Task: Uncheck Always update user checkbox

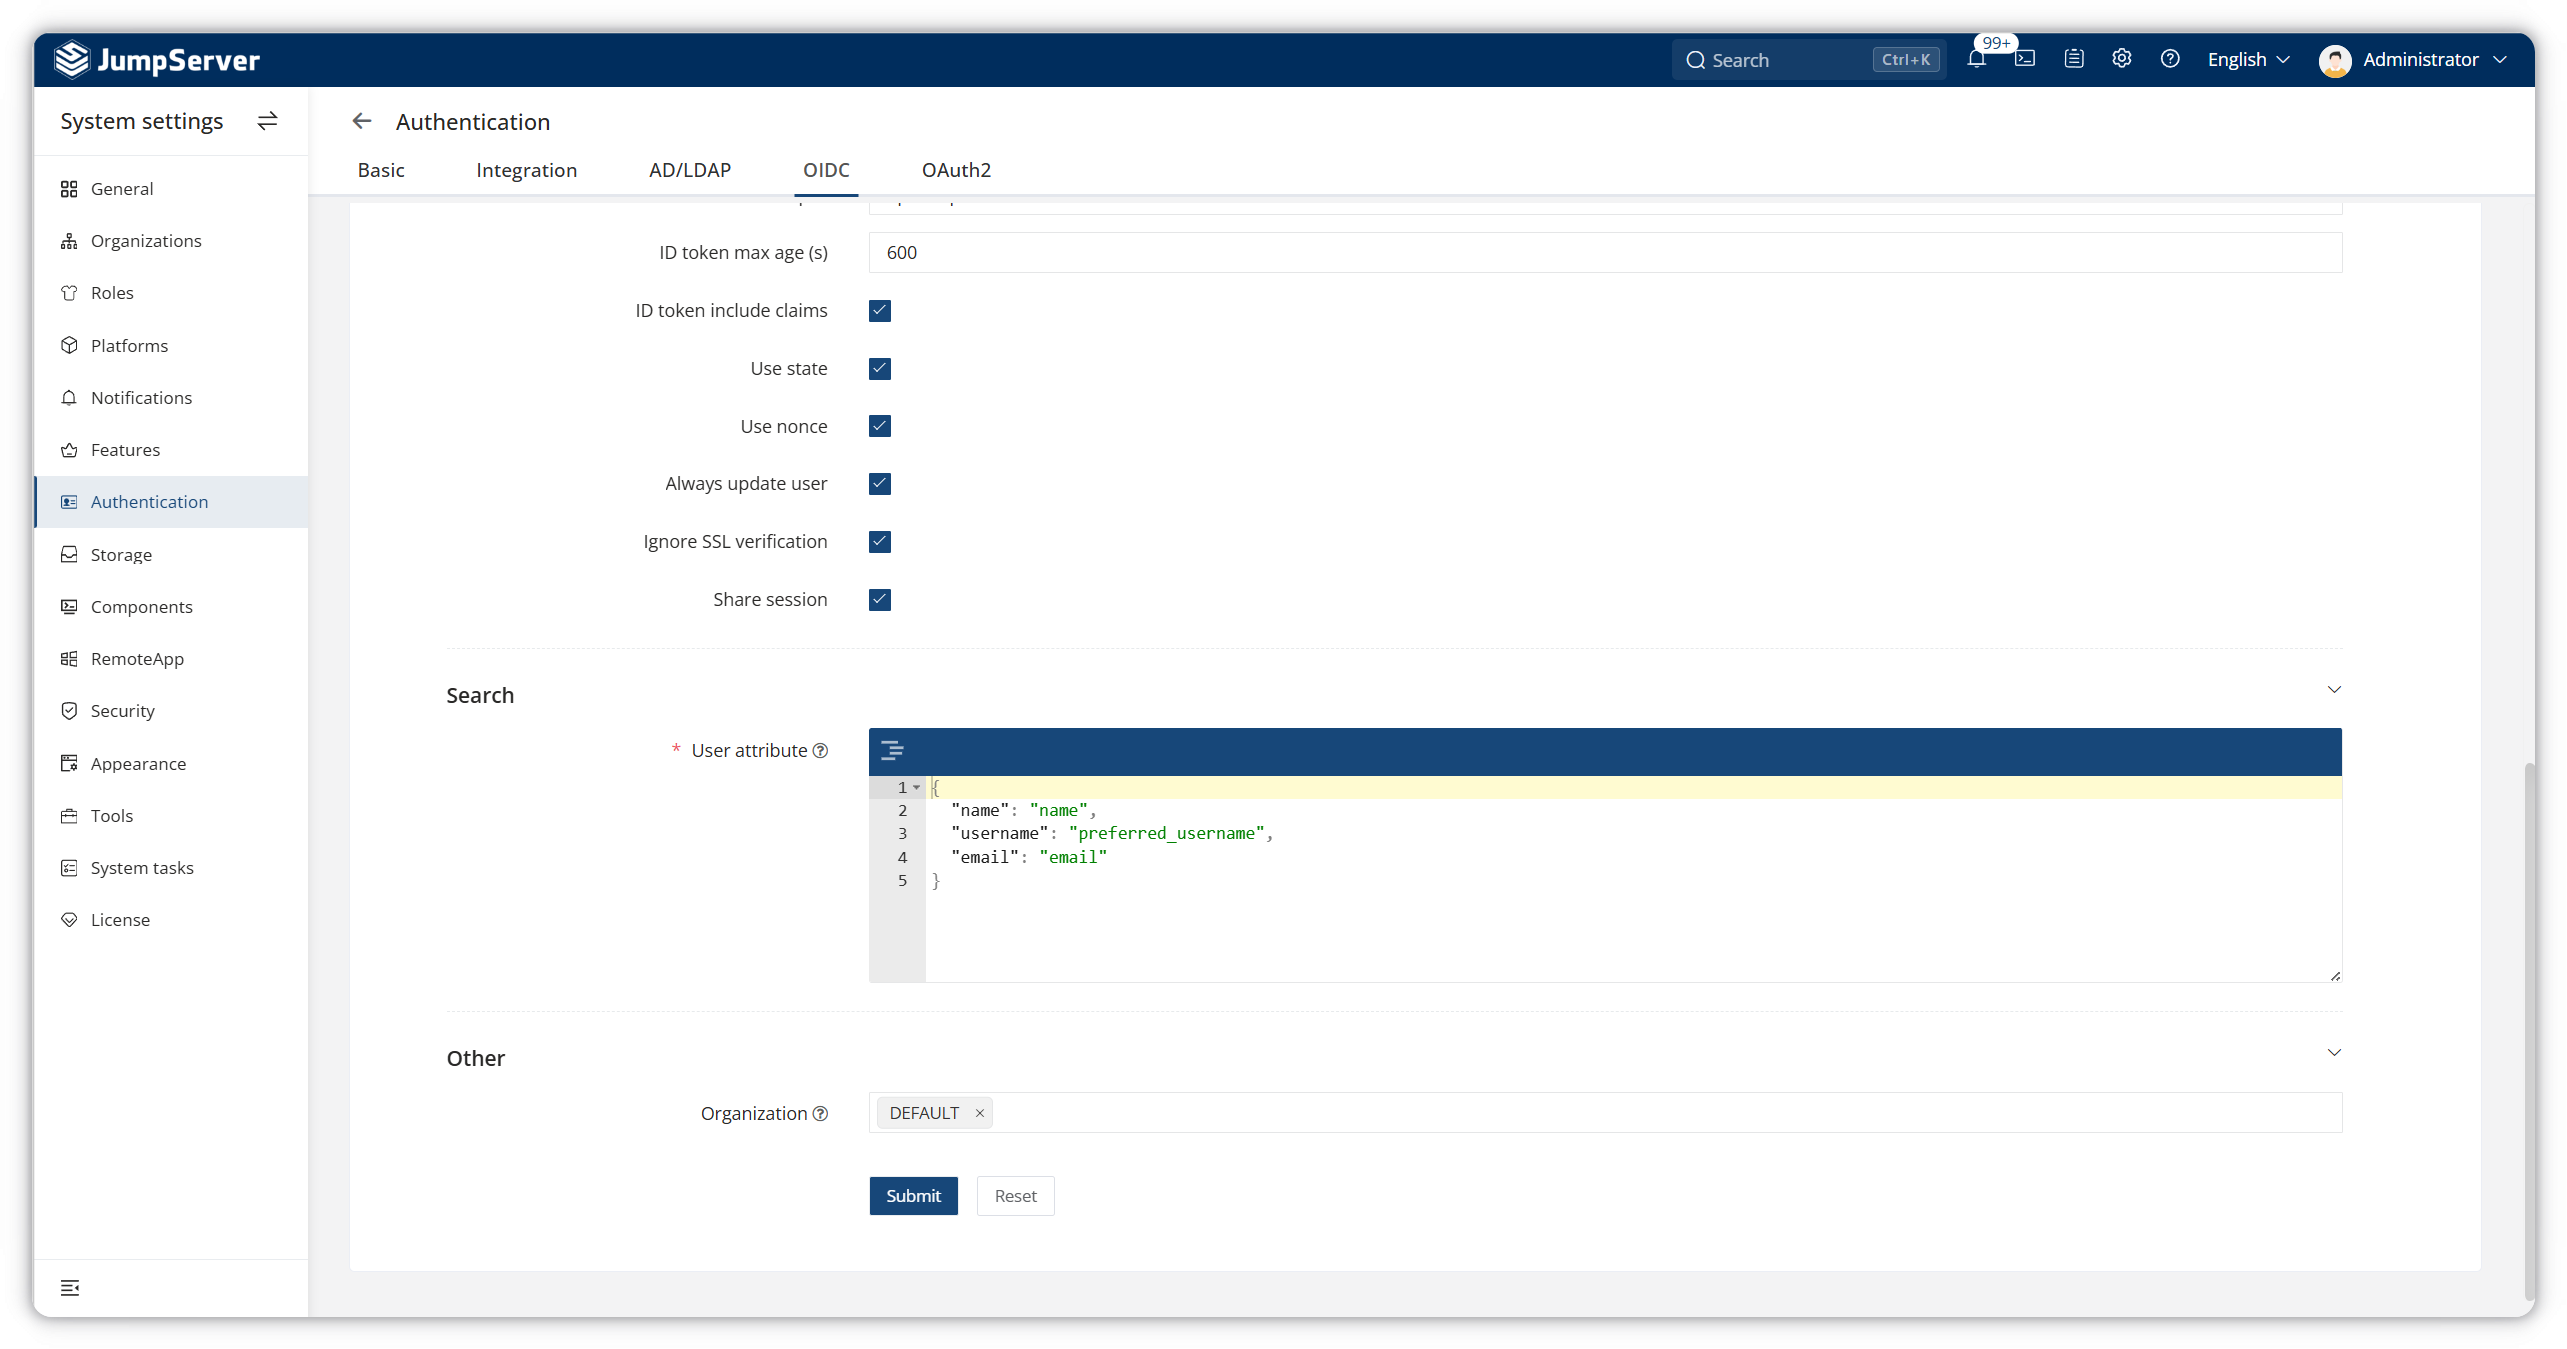Action: coord(880,484)
